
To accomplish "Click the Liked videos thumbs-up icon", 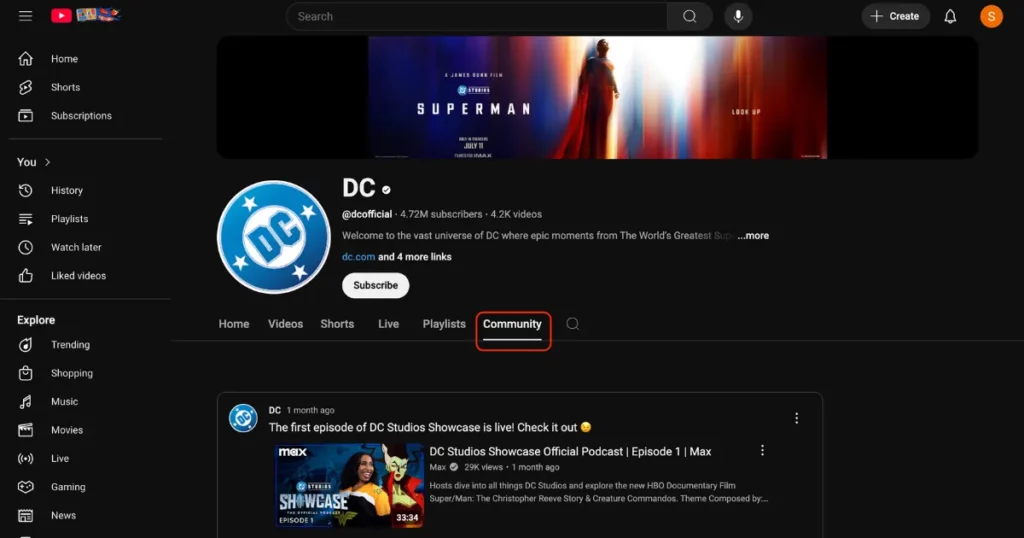I will tap(25, 276).
